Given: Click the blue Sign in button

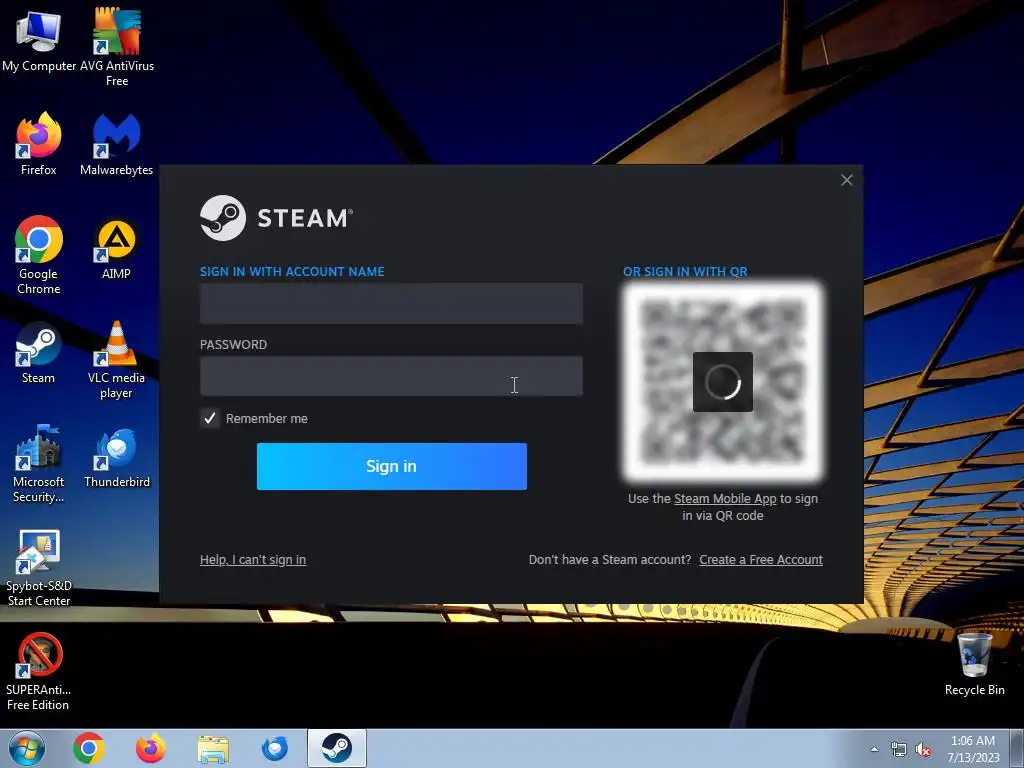Looking at the screenshot, I should (x=392, y=466).
